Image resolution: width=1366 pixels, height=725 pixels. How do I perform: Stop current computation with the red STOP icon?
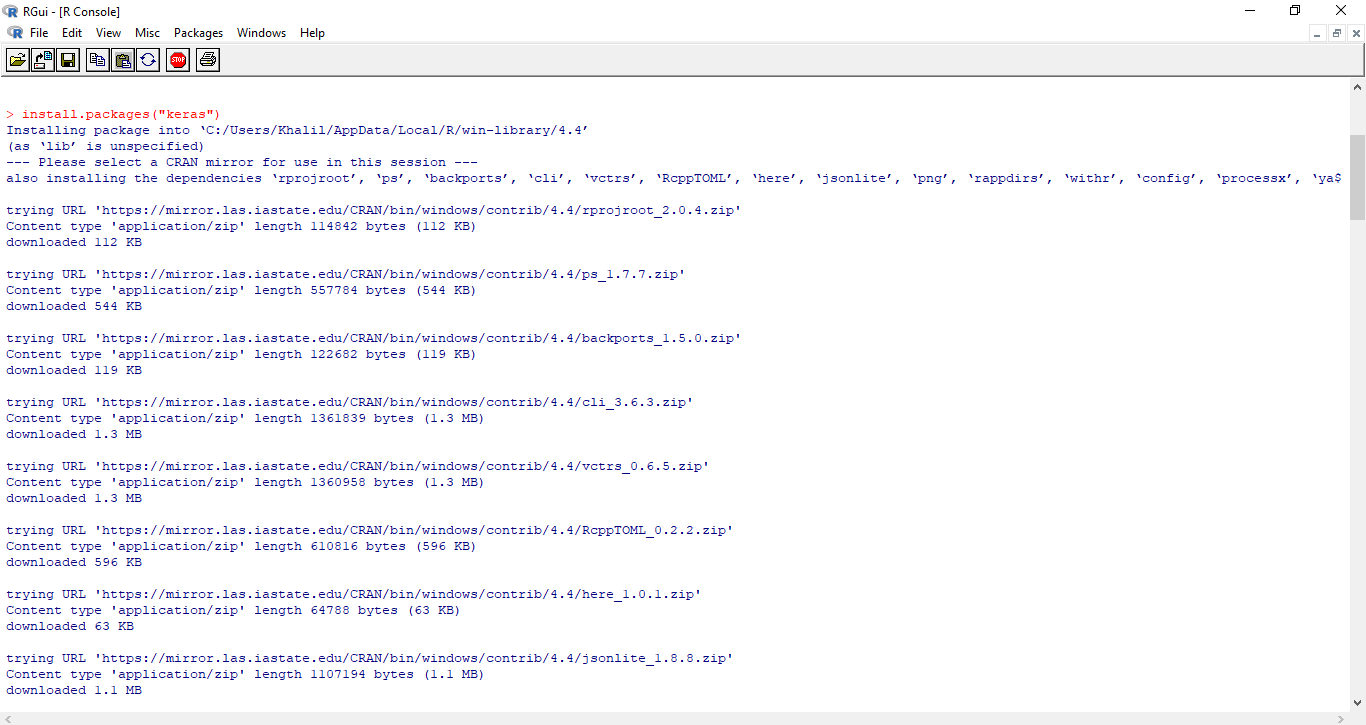click(x=178, y=61)
